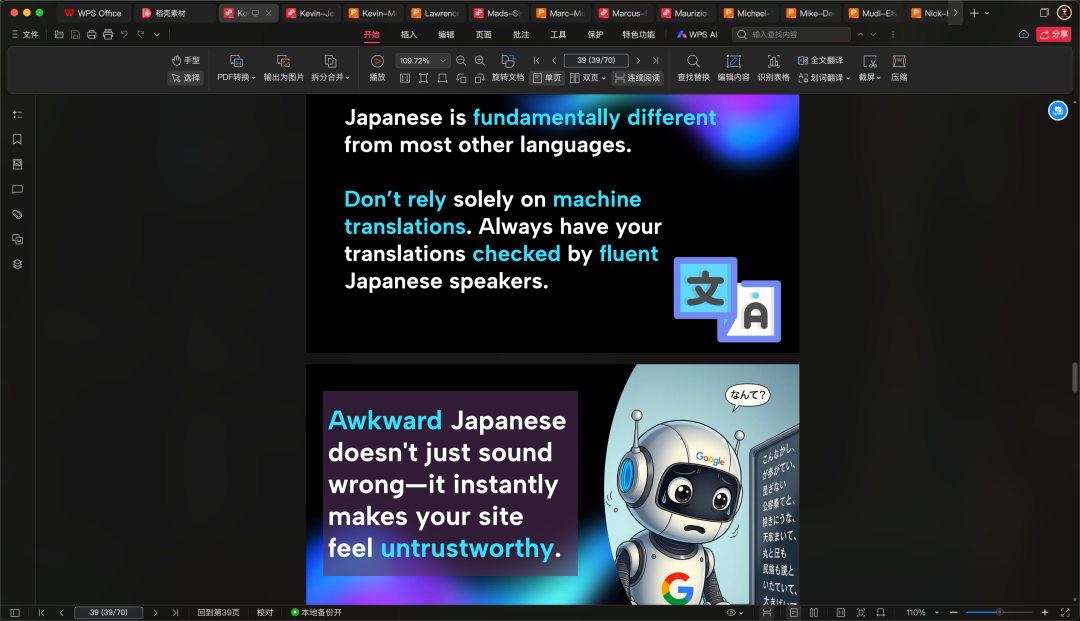The width and height of the screenshot is (1080, 621).
Task: Switch to the Michael document tab
Action: [747, 13]
